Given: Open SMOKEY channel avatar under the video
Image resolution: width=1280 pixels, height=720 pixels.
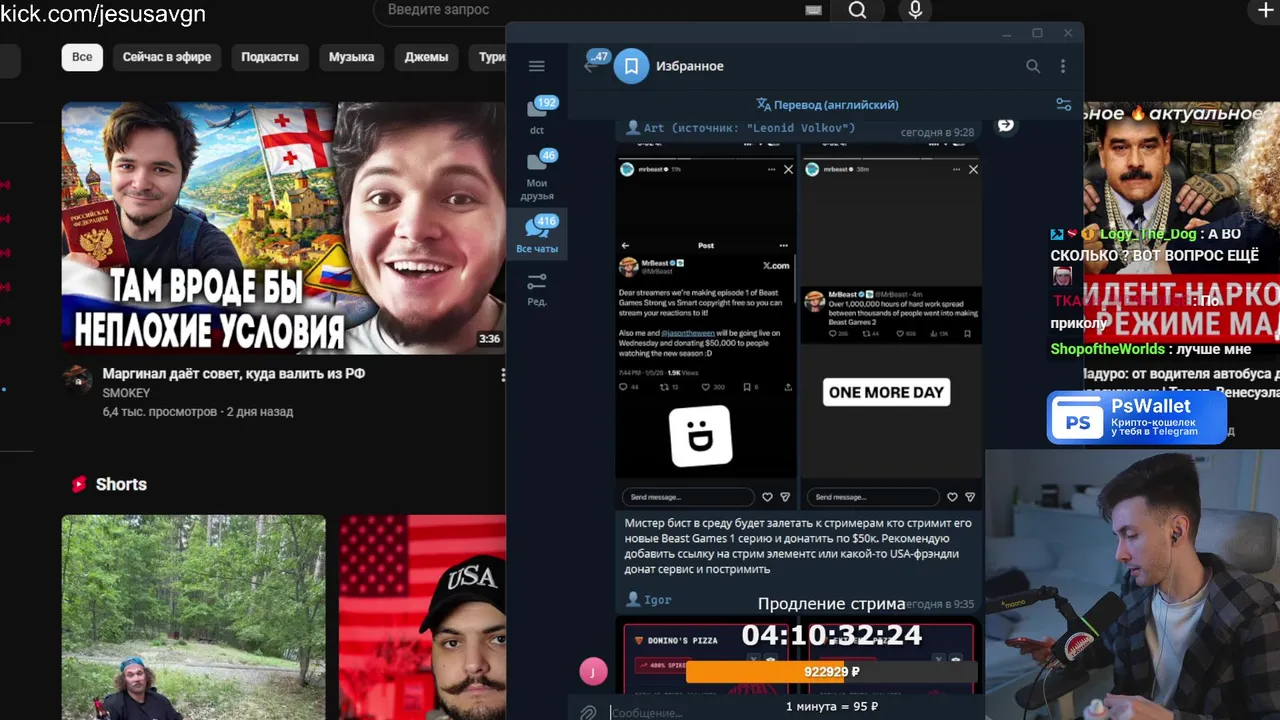Looking at the screenshot, I should point(77,379).
